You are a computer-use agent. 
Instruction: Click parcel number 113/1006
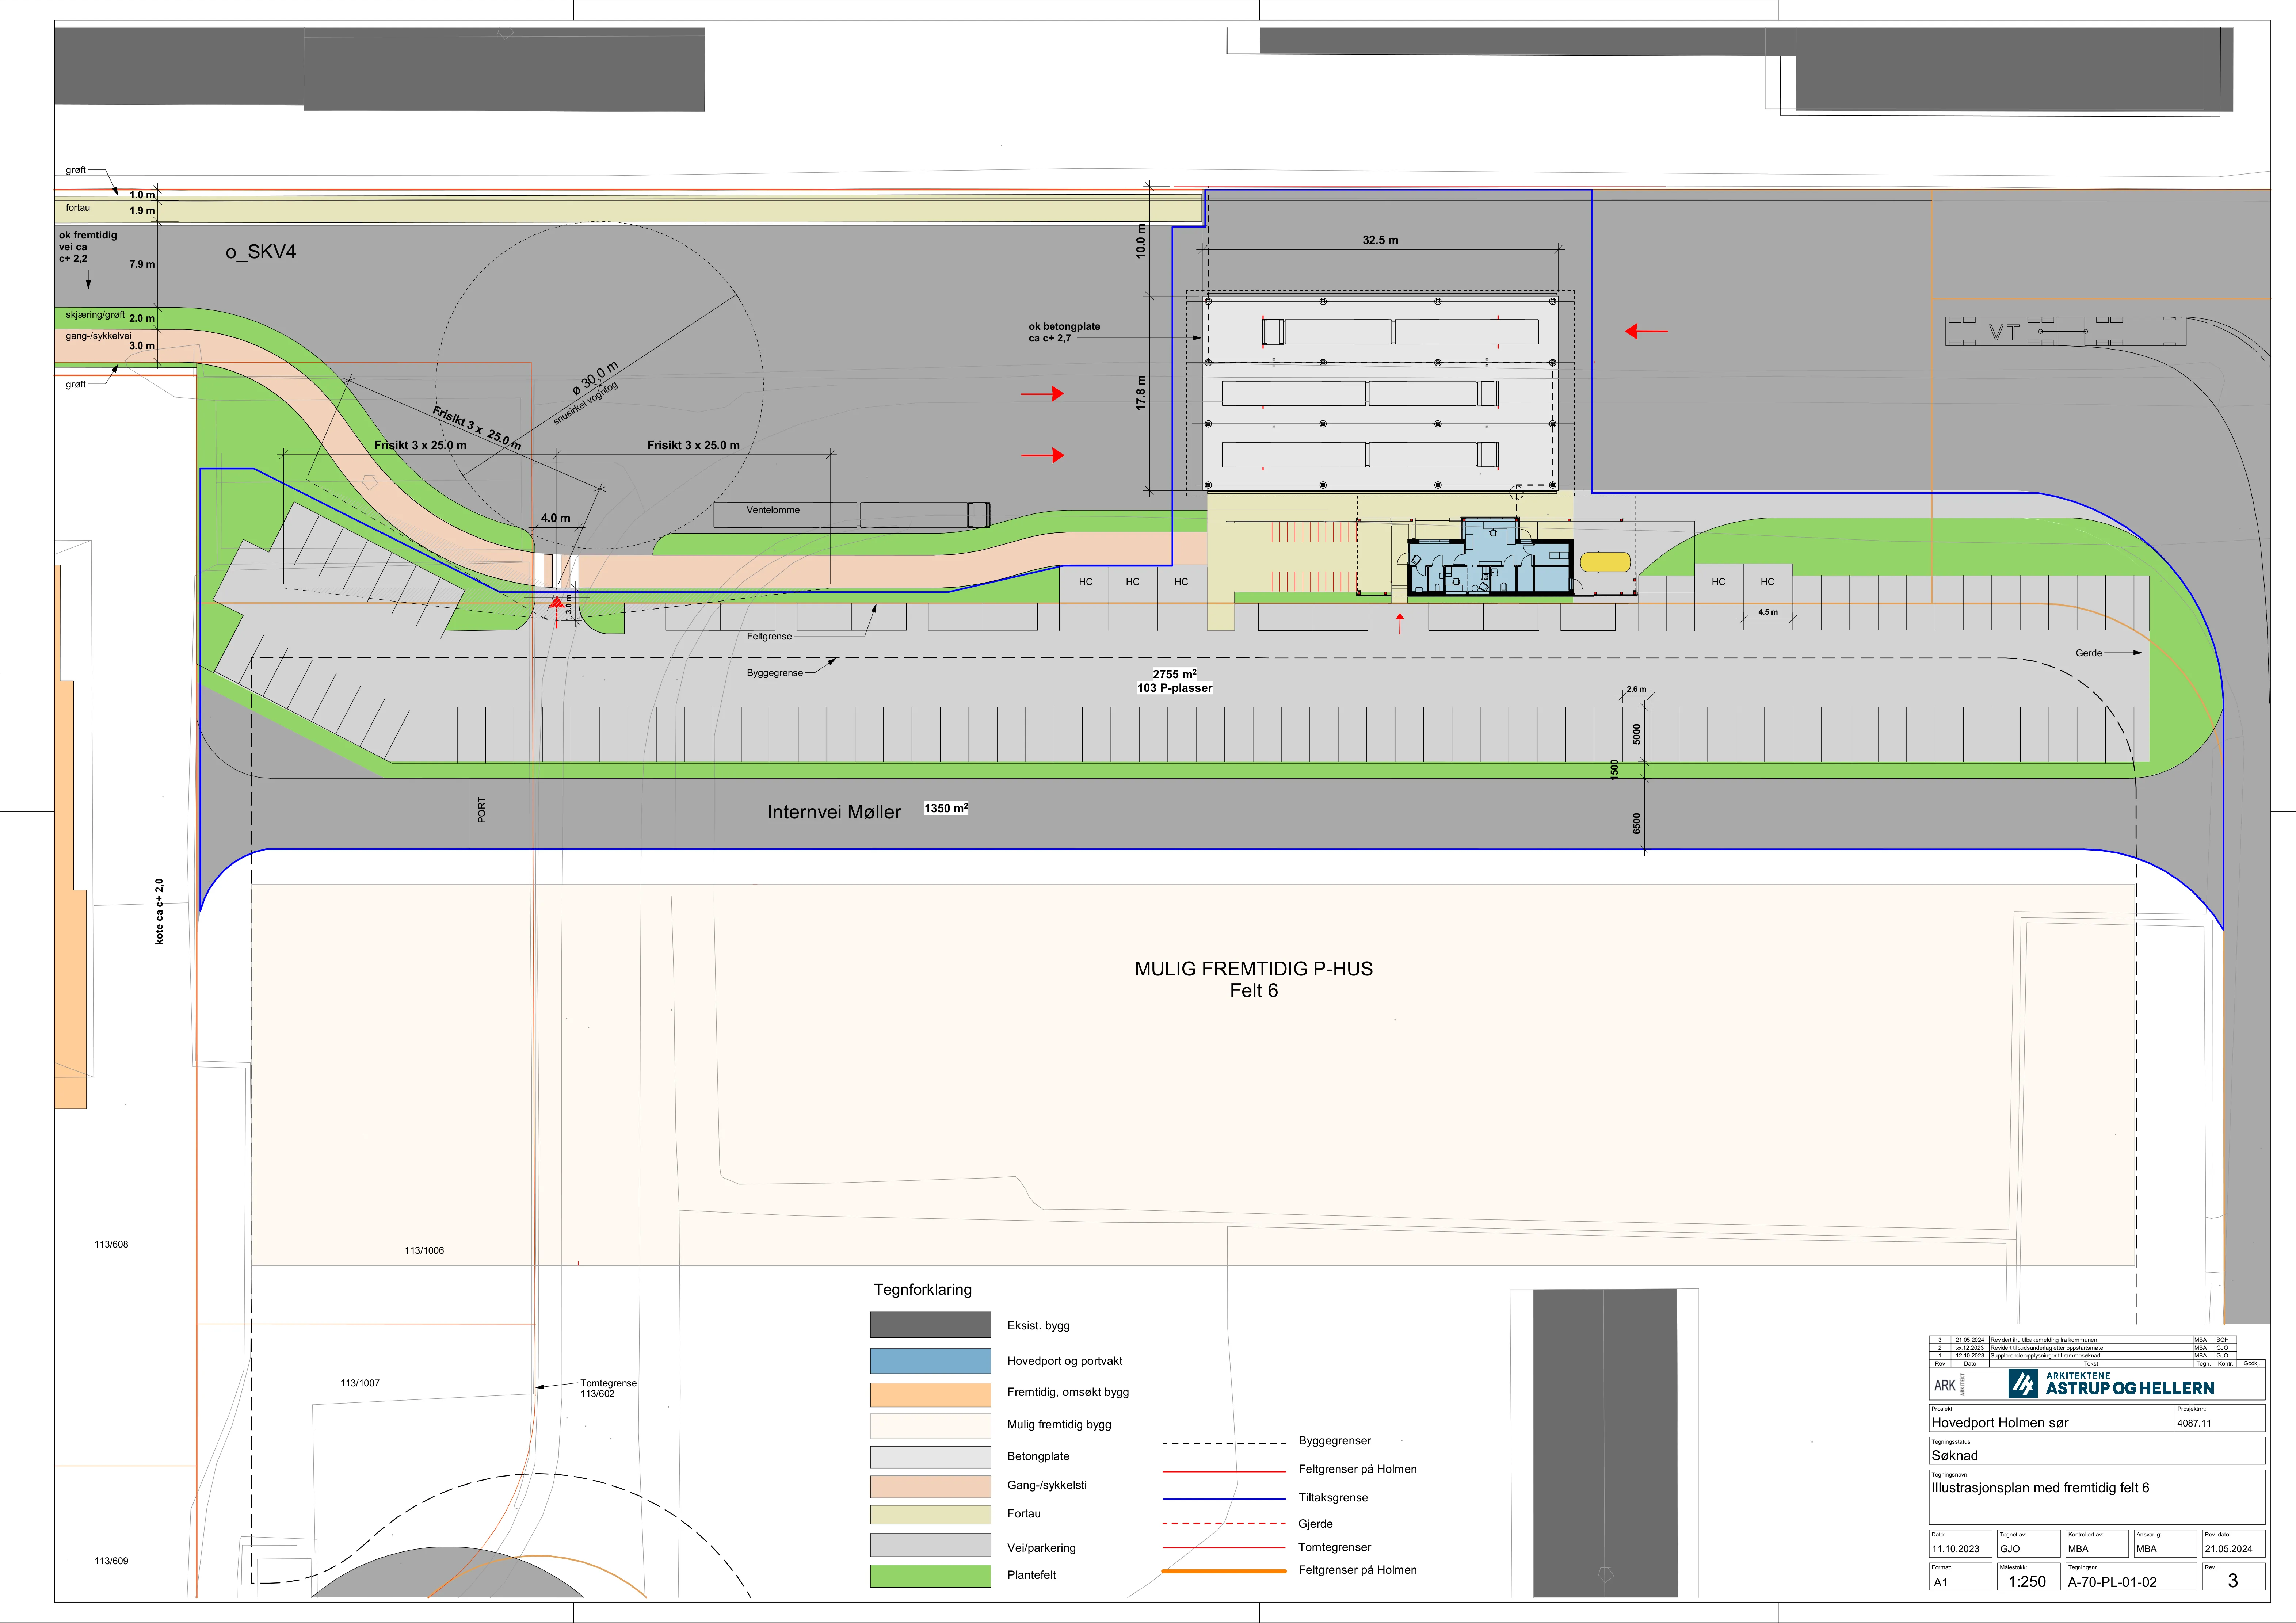point(424,1250)
